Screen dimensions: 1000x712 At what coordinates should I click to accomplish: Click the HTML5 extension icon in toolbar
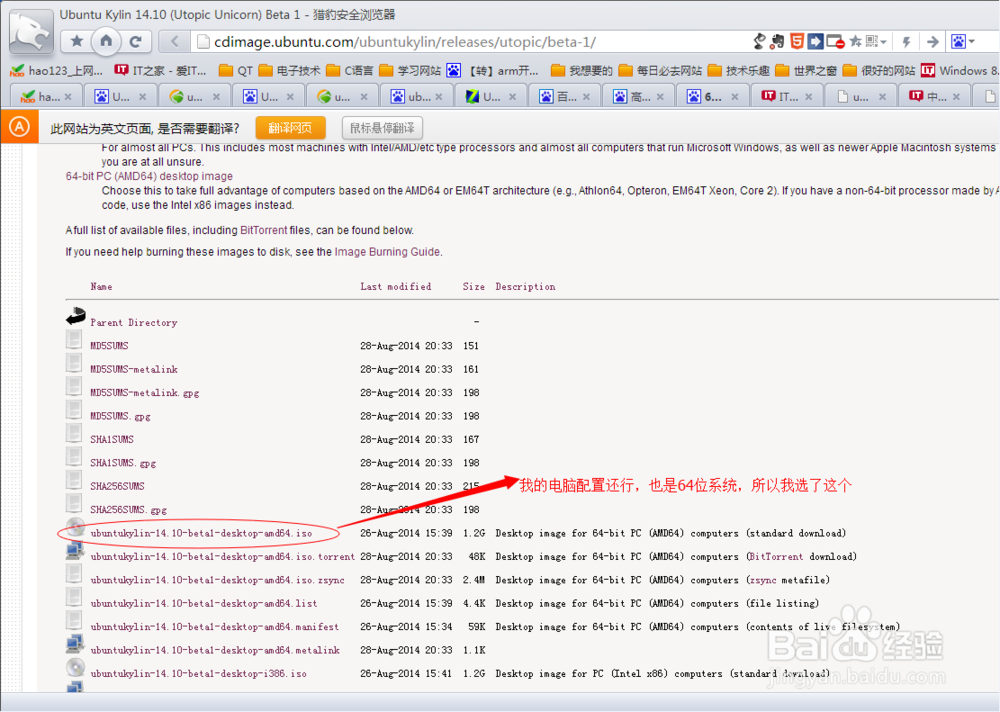tap(796, 41)
